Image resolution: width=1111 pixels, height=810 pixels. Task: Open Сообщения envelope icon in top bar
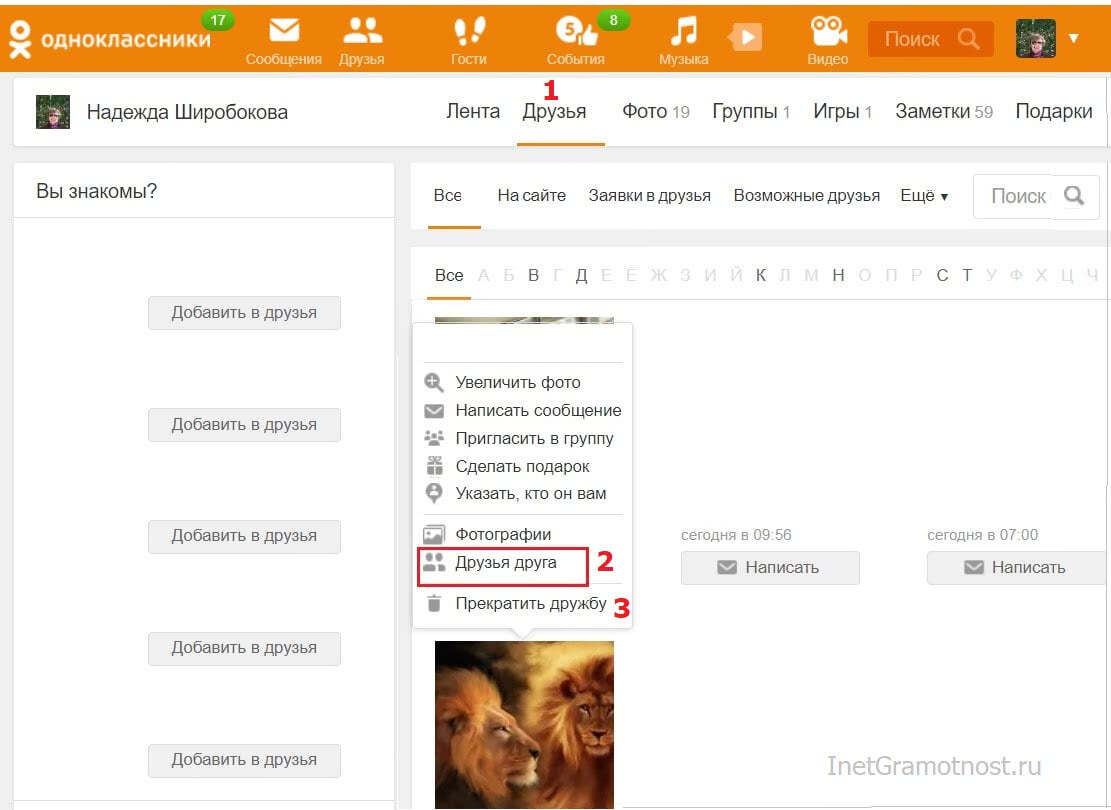284,34
